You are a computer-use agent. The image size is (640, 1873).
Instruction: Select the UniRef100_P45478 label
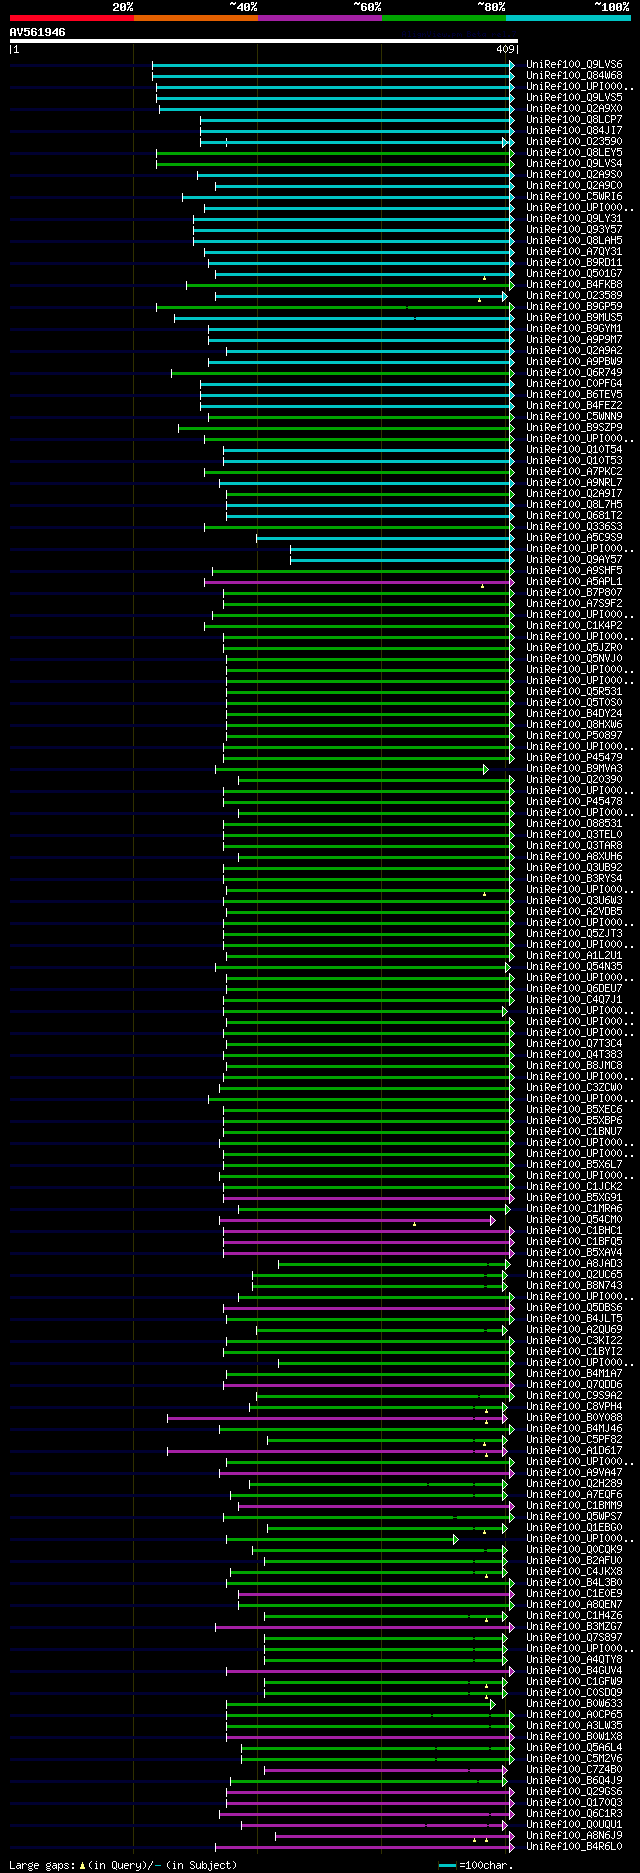(x=574, y=802)
